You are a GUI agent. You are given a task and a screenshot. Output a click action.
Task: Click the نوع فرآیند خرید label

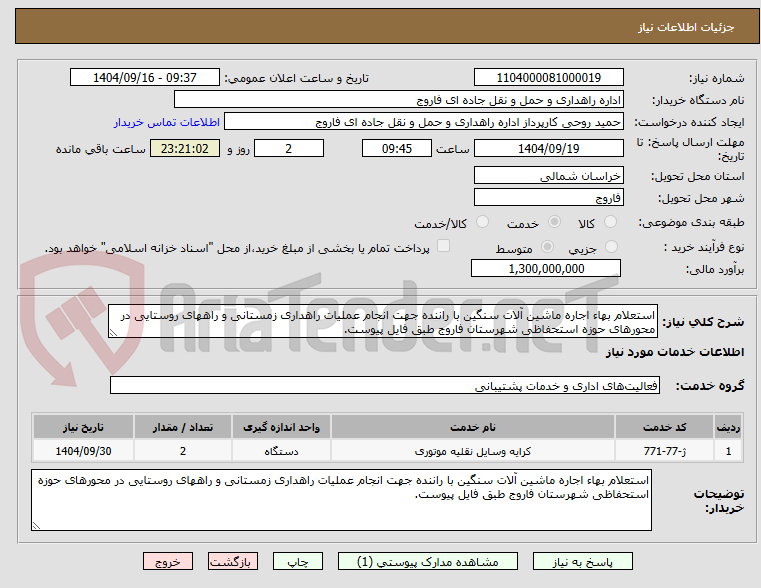point(704,247)
